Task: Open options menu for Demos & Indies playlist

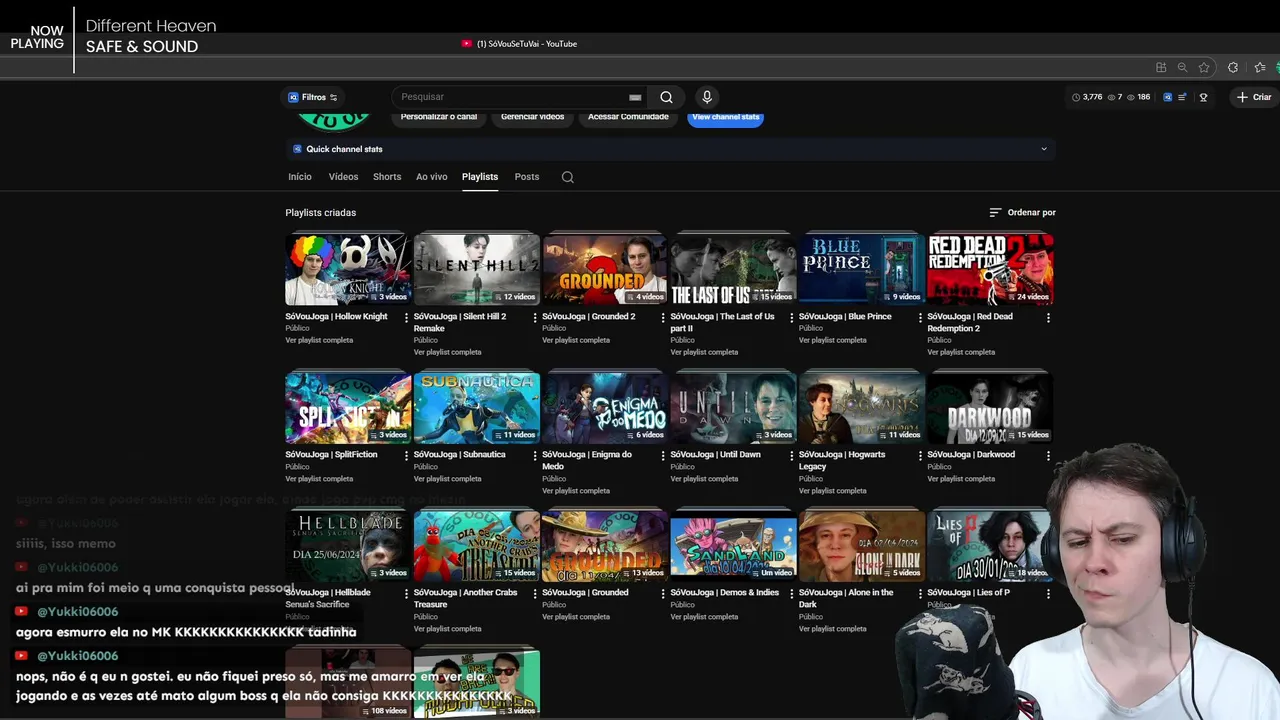Action: pos(791,593)
